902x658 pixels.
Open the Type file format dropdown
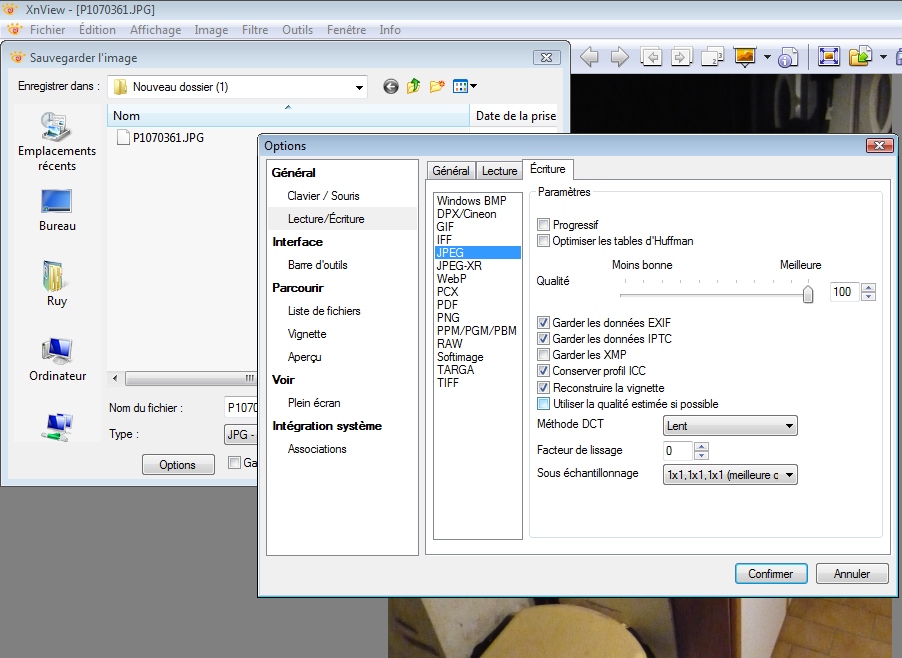[x=240, y=434]
